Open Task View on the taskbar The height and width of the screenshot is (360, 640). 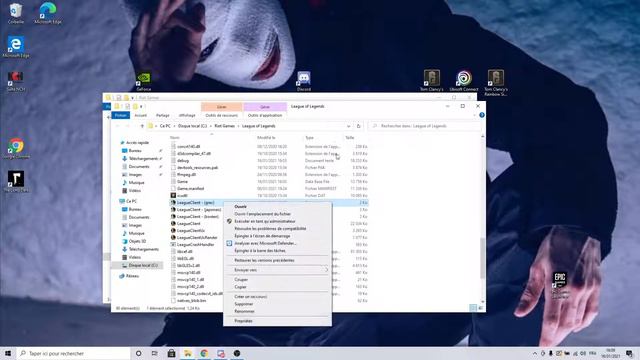coord(154,353)
